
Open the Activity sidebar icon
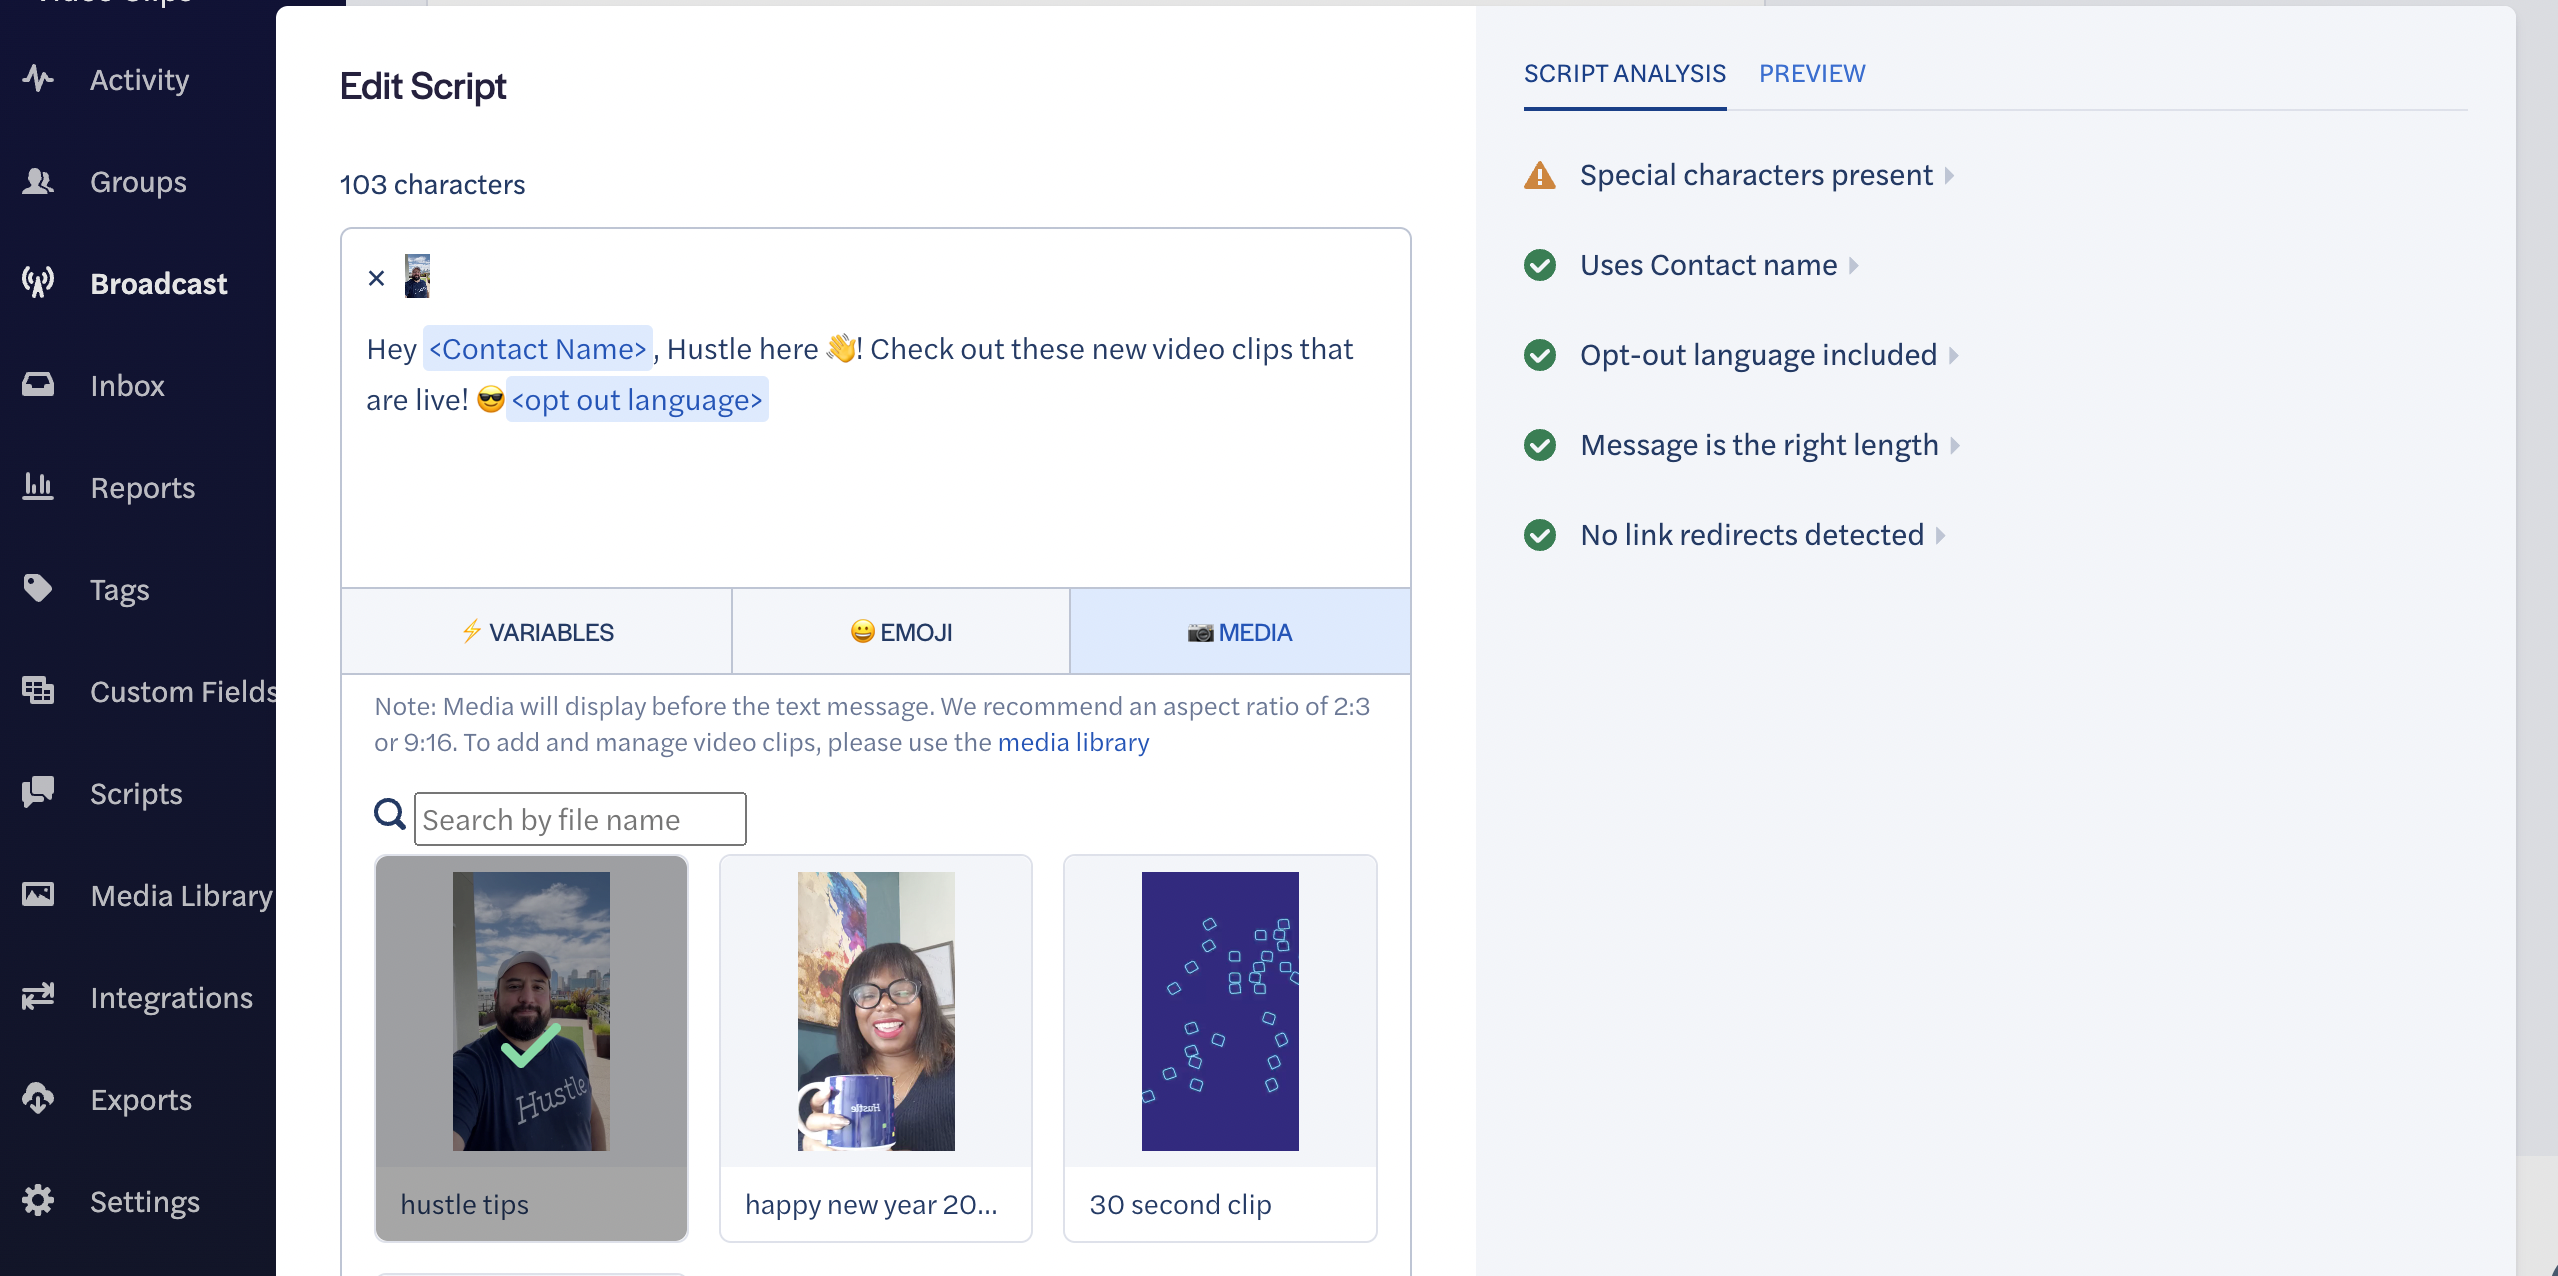tap(38, 79)
